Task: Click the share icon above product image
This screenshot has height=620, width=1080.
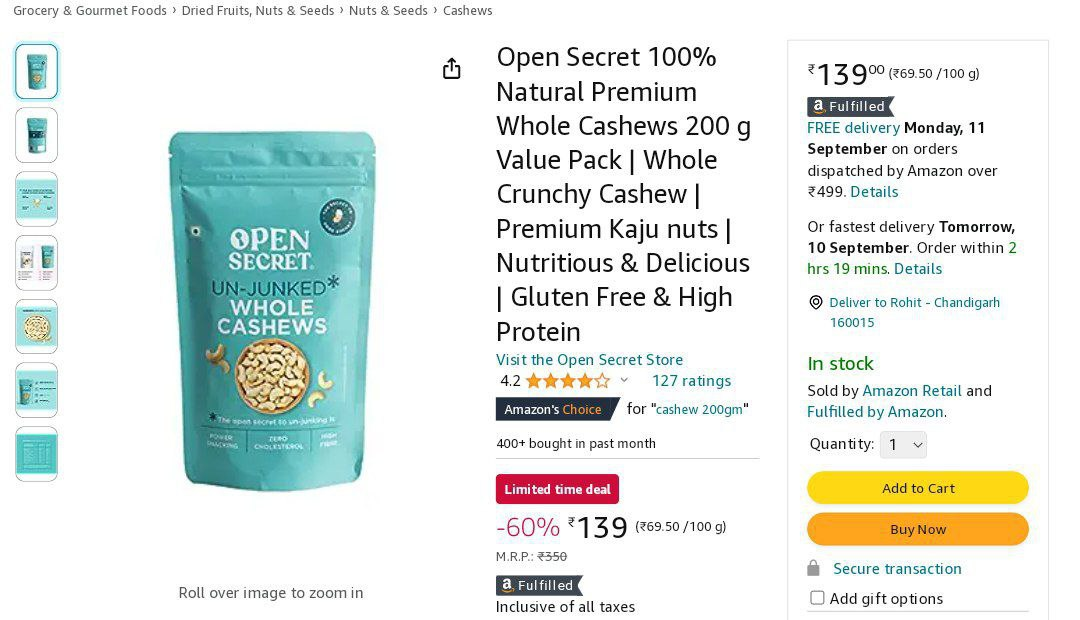Action: pyautogui.click(x=451, y=68)
